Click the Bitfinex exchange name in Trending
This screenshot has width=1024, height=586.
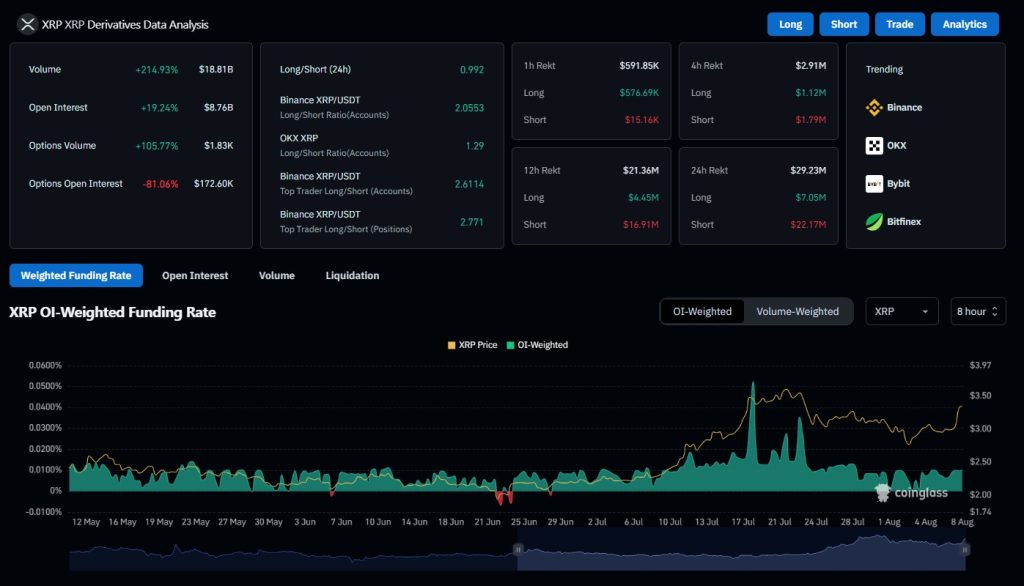904,222
